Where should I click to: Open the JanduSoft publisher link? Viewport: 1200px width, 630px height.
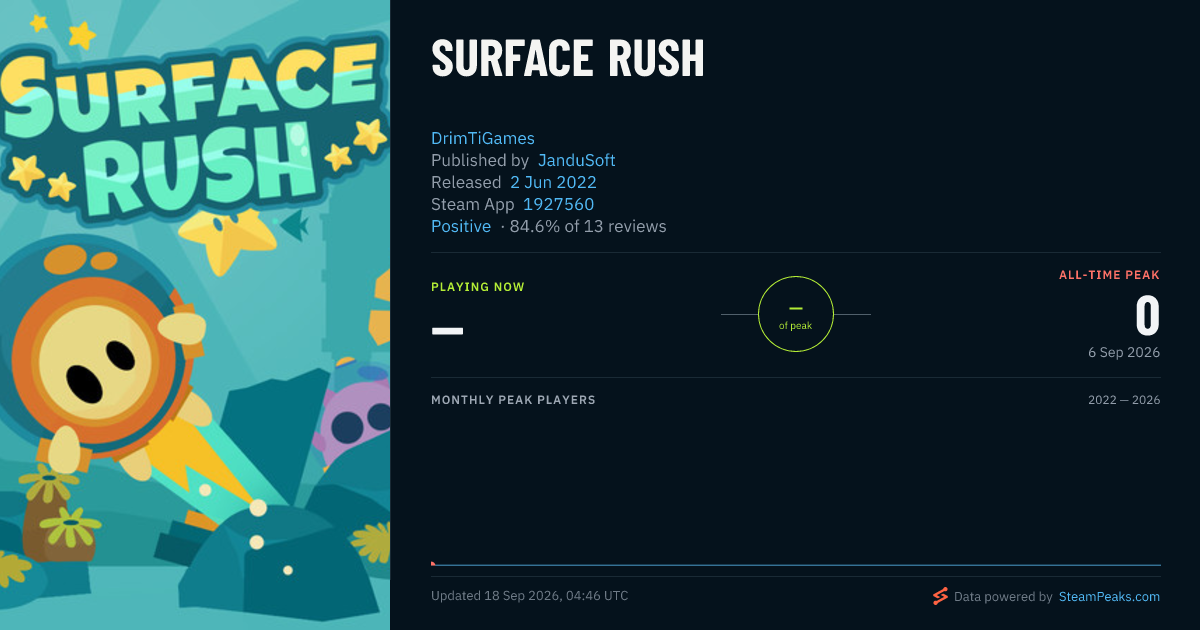577,160
